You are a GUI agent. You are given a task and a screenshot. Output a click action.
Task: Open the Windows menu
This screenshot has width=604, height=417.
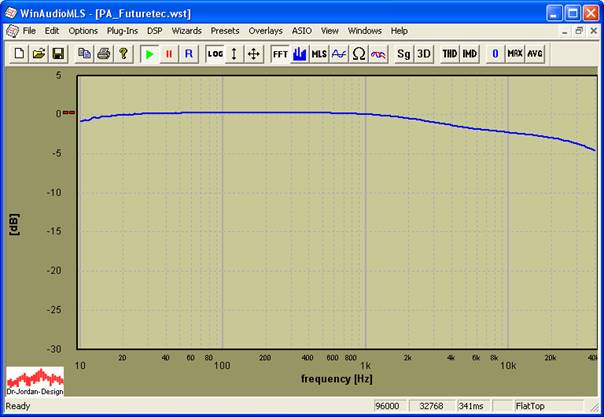(x=364, y=31)
